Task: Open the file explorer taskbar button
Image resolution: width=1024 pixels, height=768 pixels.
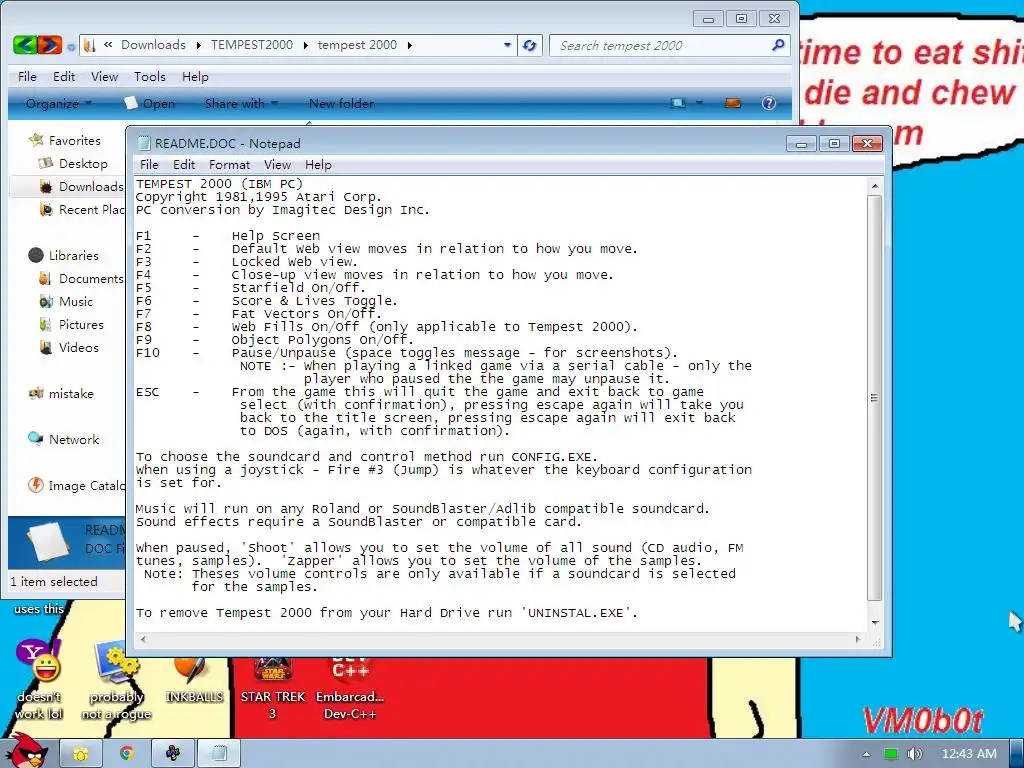Action: click(81, 754)
